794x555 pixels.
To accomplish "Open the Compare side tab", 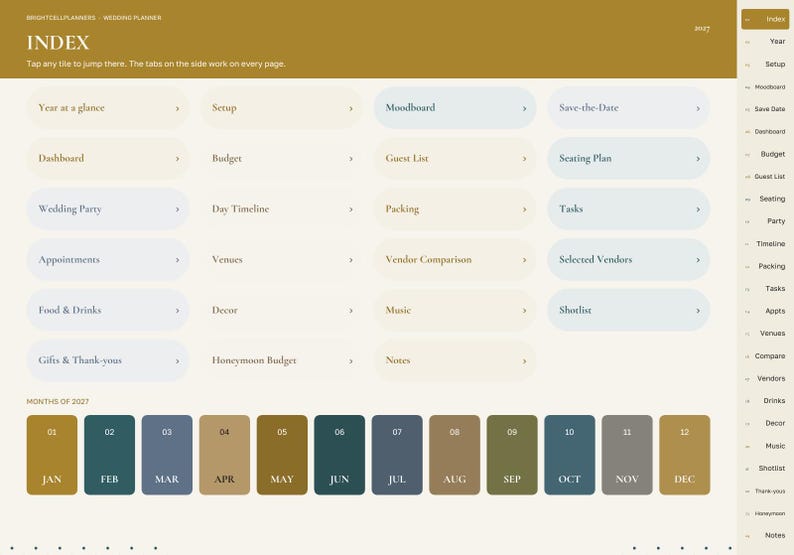I will pyautogui.click(x=765, y=356).
